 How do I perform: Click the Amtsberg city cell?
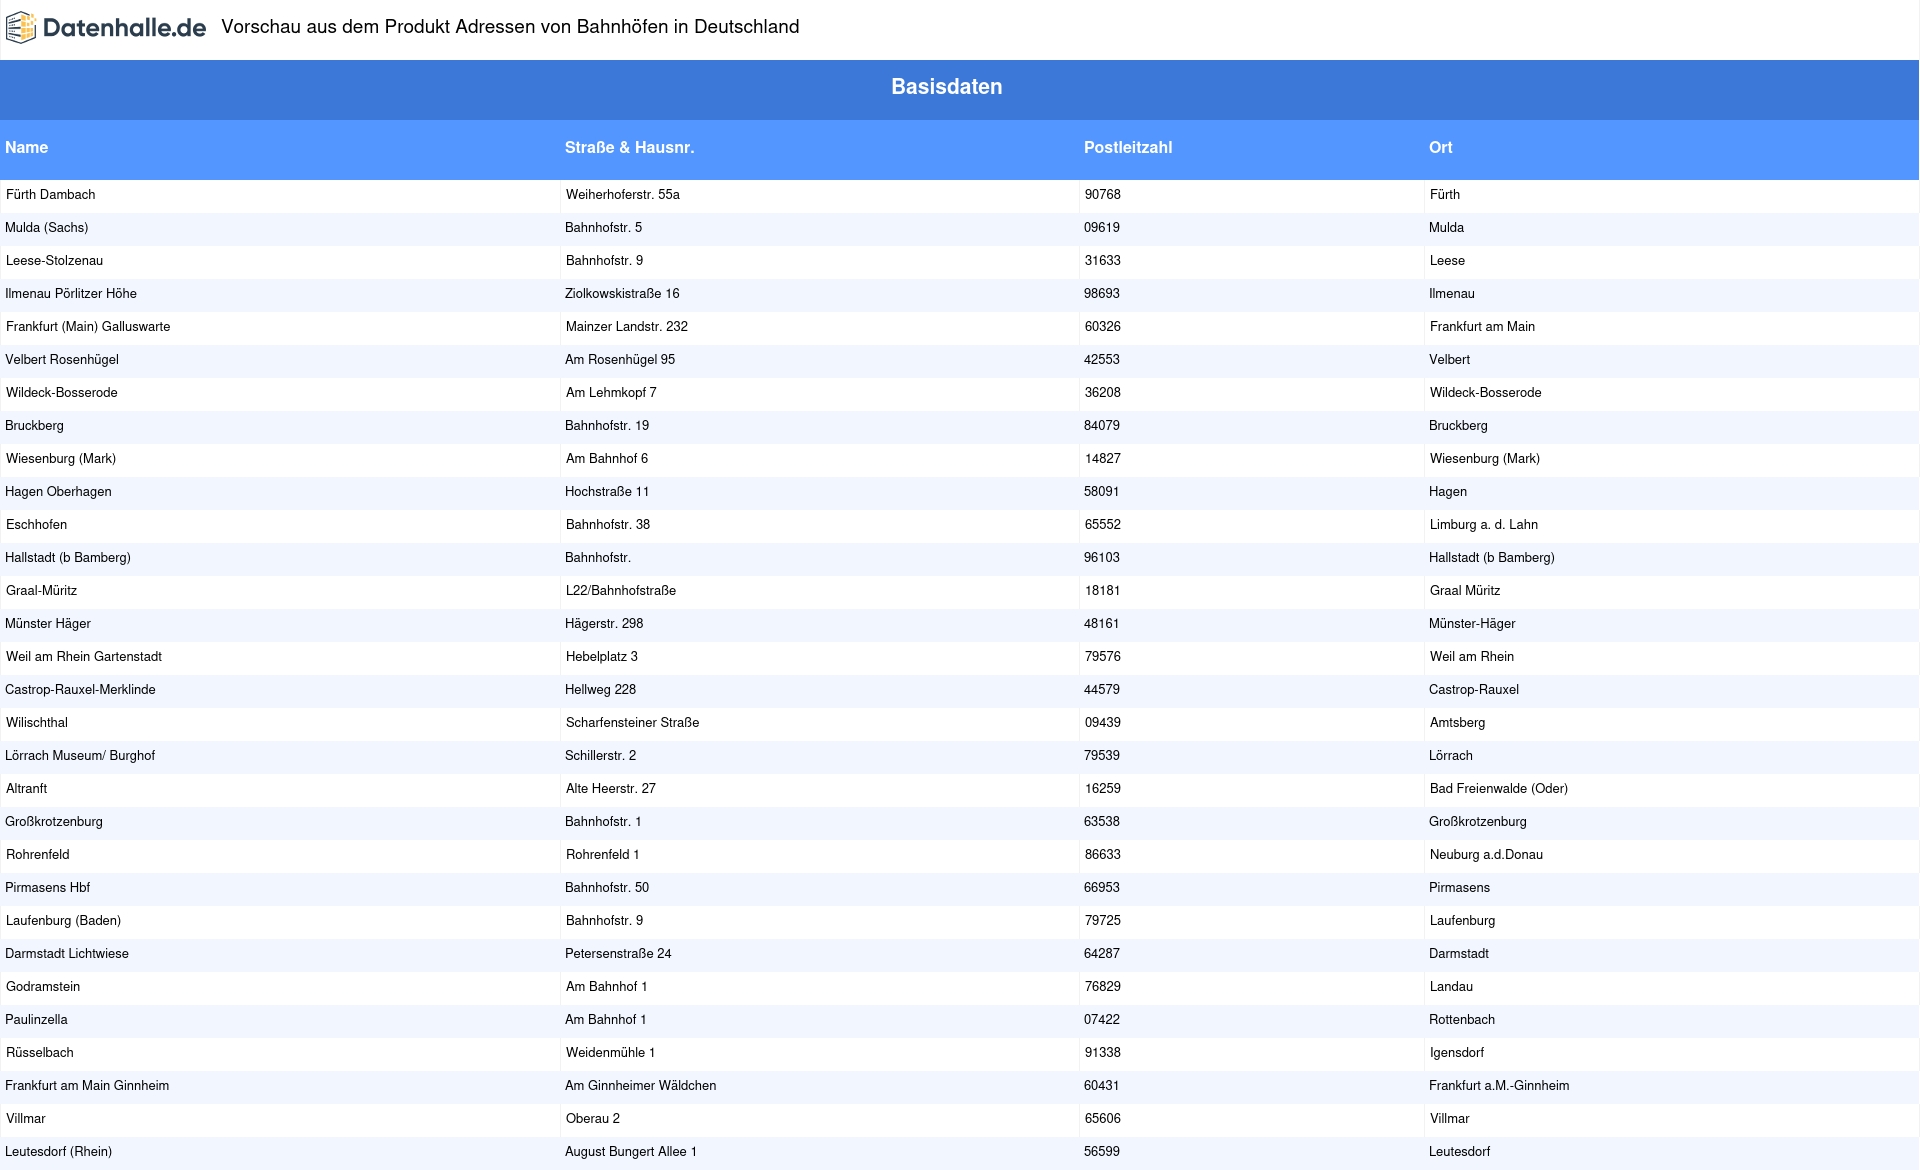pyautogui.click(x=1458, y=723)
